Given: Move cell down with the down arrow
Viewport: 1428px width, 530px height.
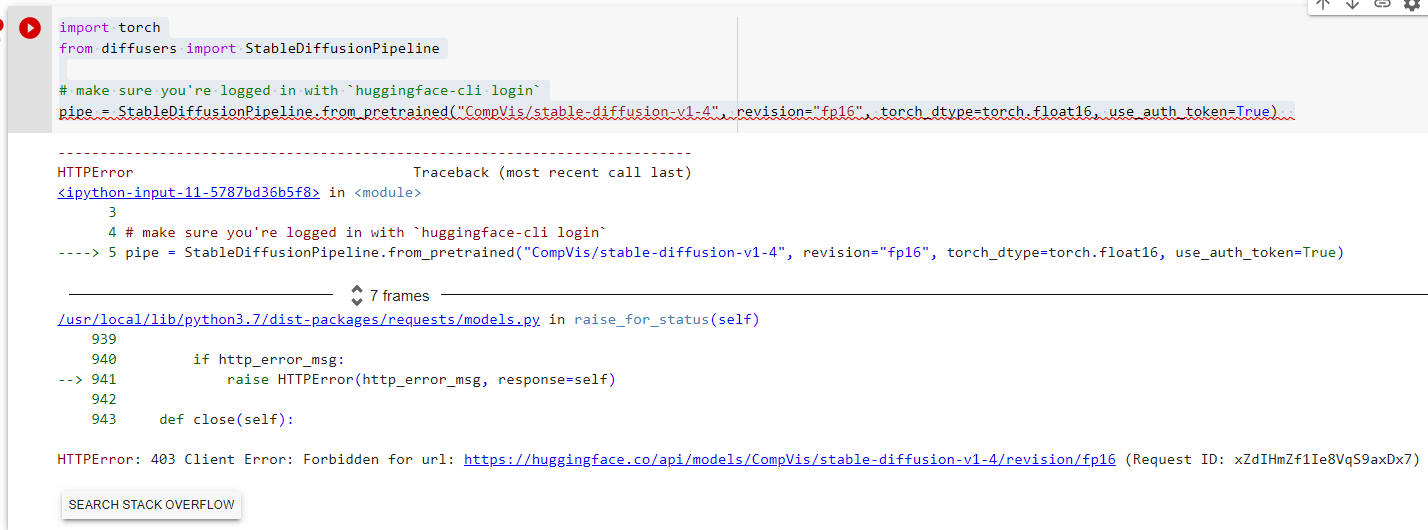Looking at the screenshot, I should [1353, 4].
